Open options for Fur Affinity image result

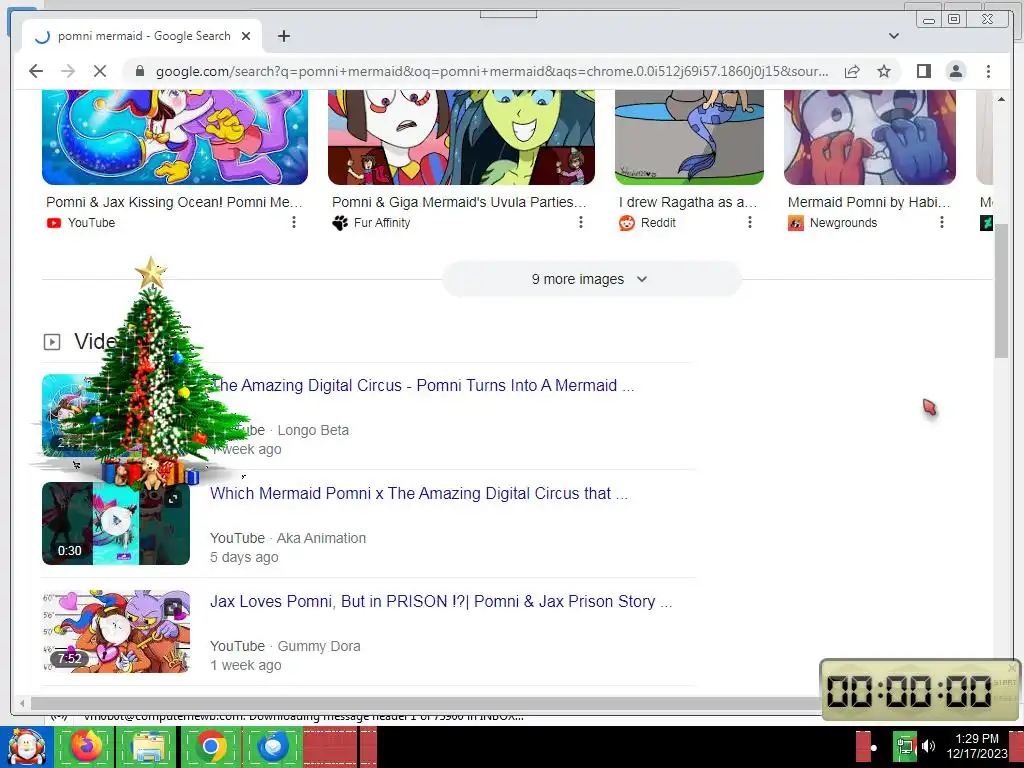581,223
